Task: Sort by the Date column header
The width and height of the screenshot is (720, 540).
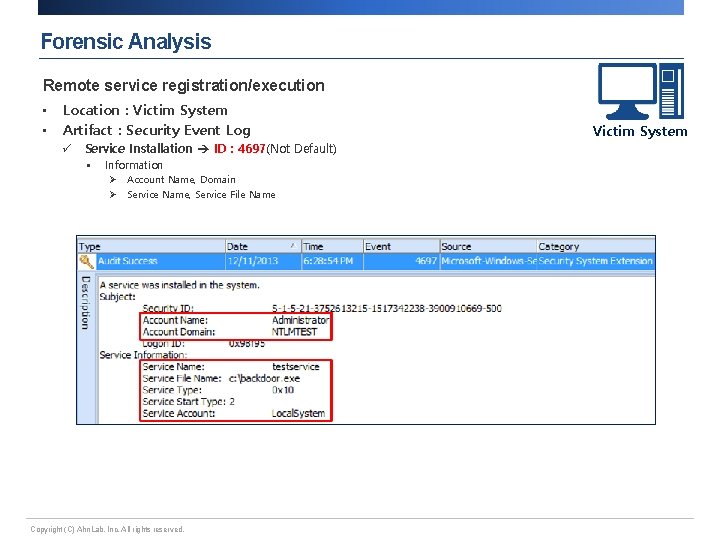Action: [x=263, y=246]
